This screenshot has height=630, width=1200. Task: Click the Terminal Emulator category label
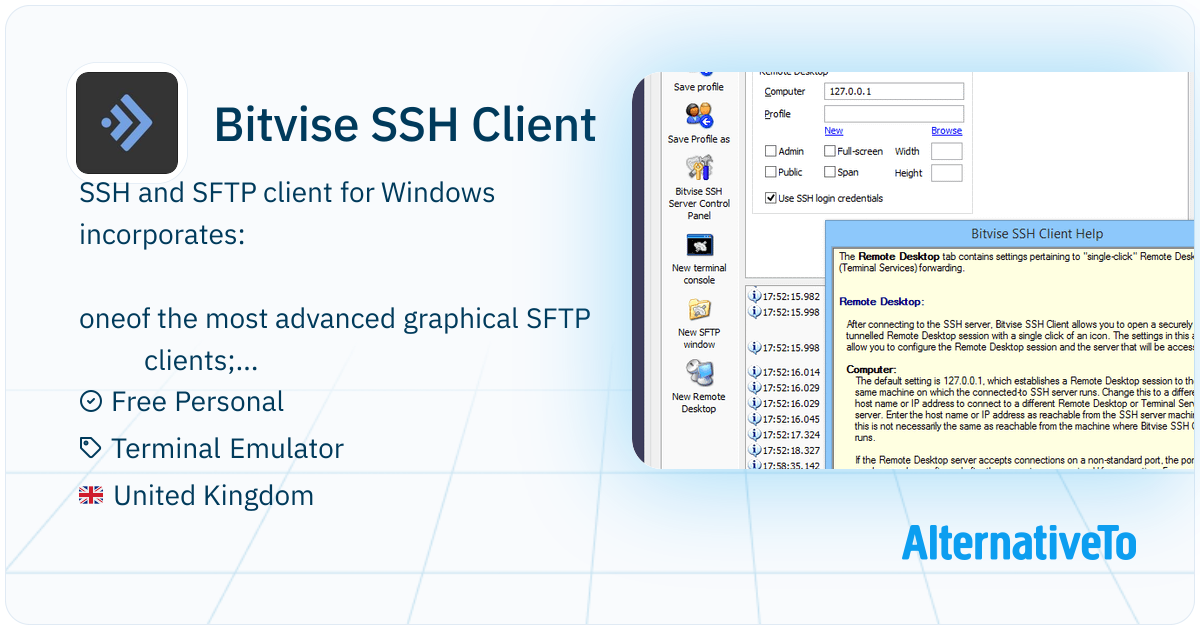coord(227,449)
